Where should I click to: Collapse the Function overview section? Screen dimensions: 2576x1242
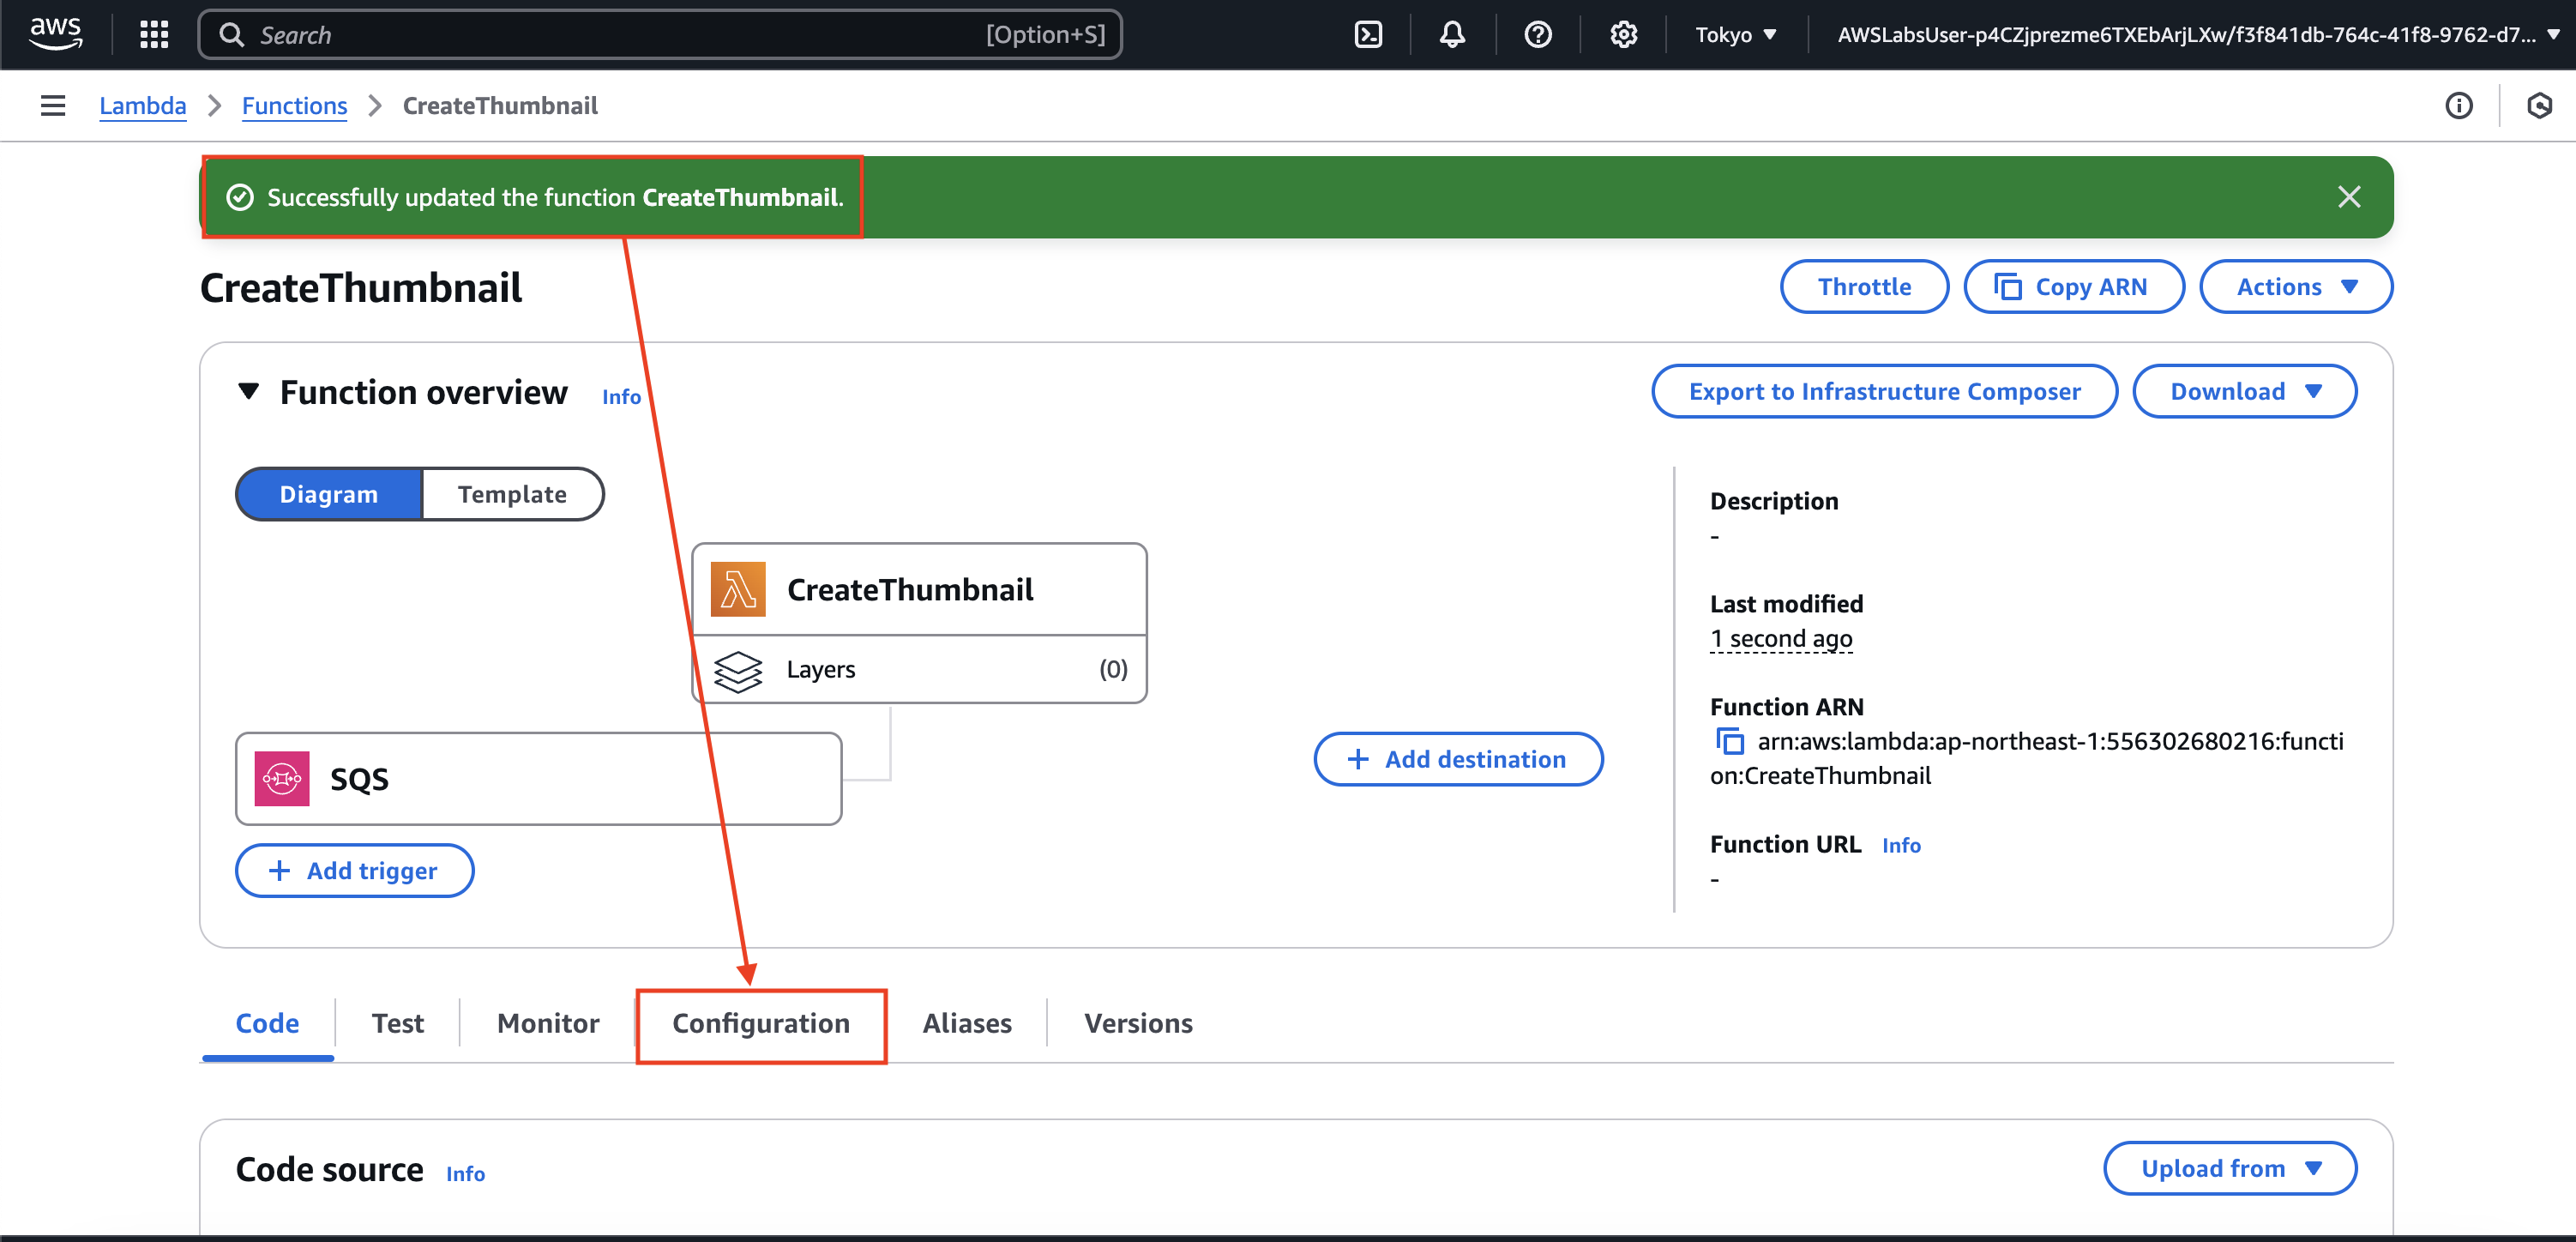coord(249,391)
